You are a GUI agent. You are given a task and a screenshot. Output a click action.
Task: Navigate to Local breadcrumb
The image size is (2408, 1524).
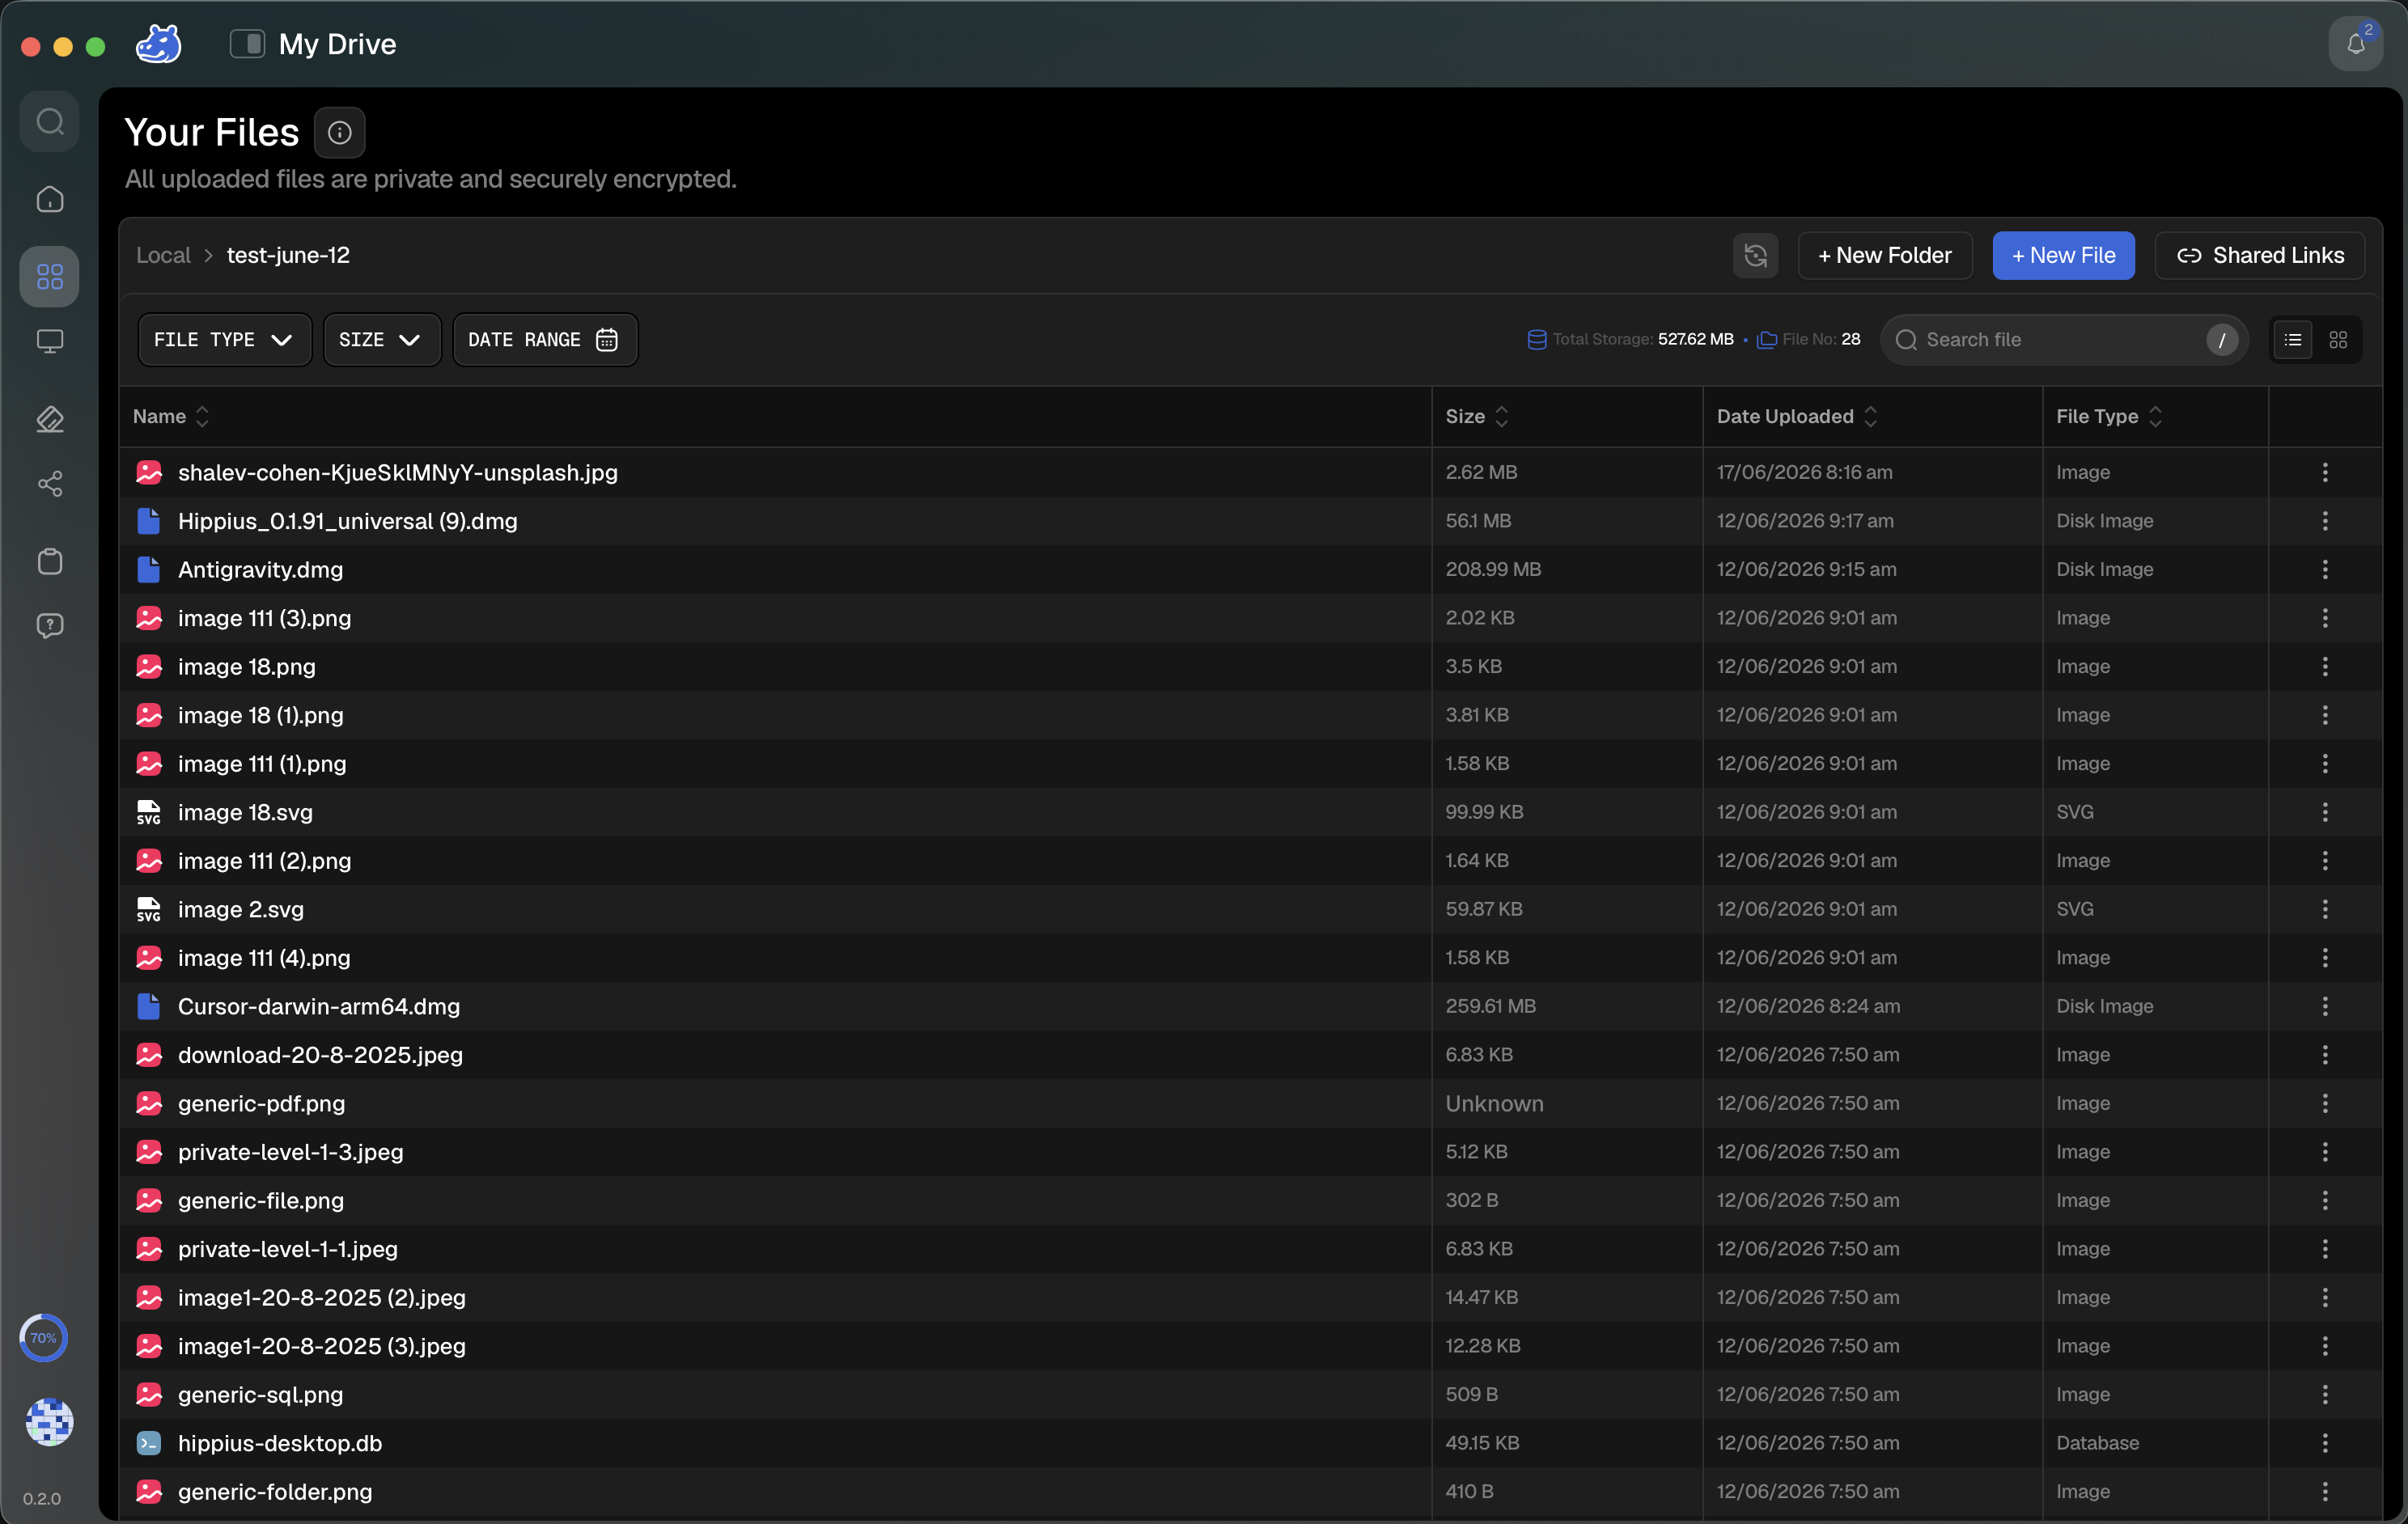click(163, 255)
